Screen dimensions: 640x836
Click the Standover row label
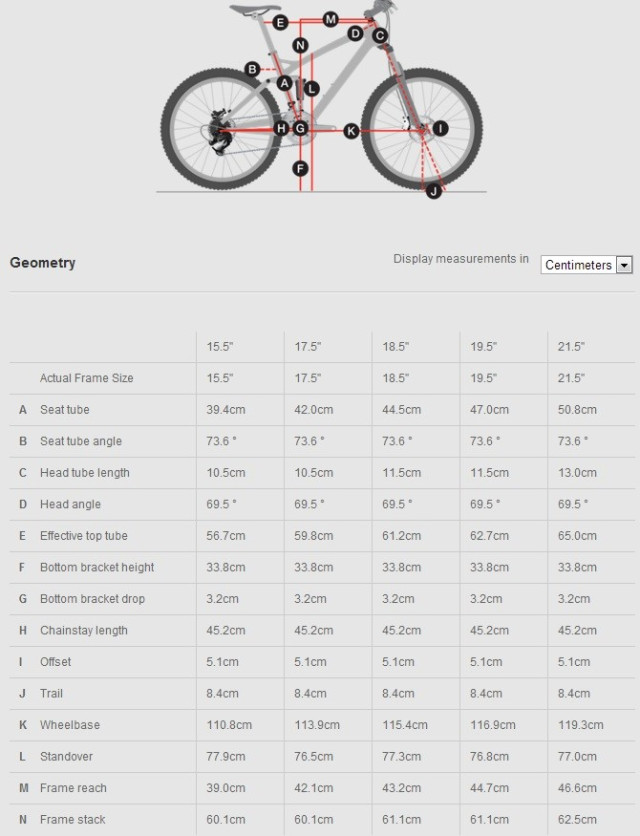[x=65, y=757]
